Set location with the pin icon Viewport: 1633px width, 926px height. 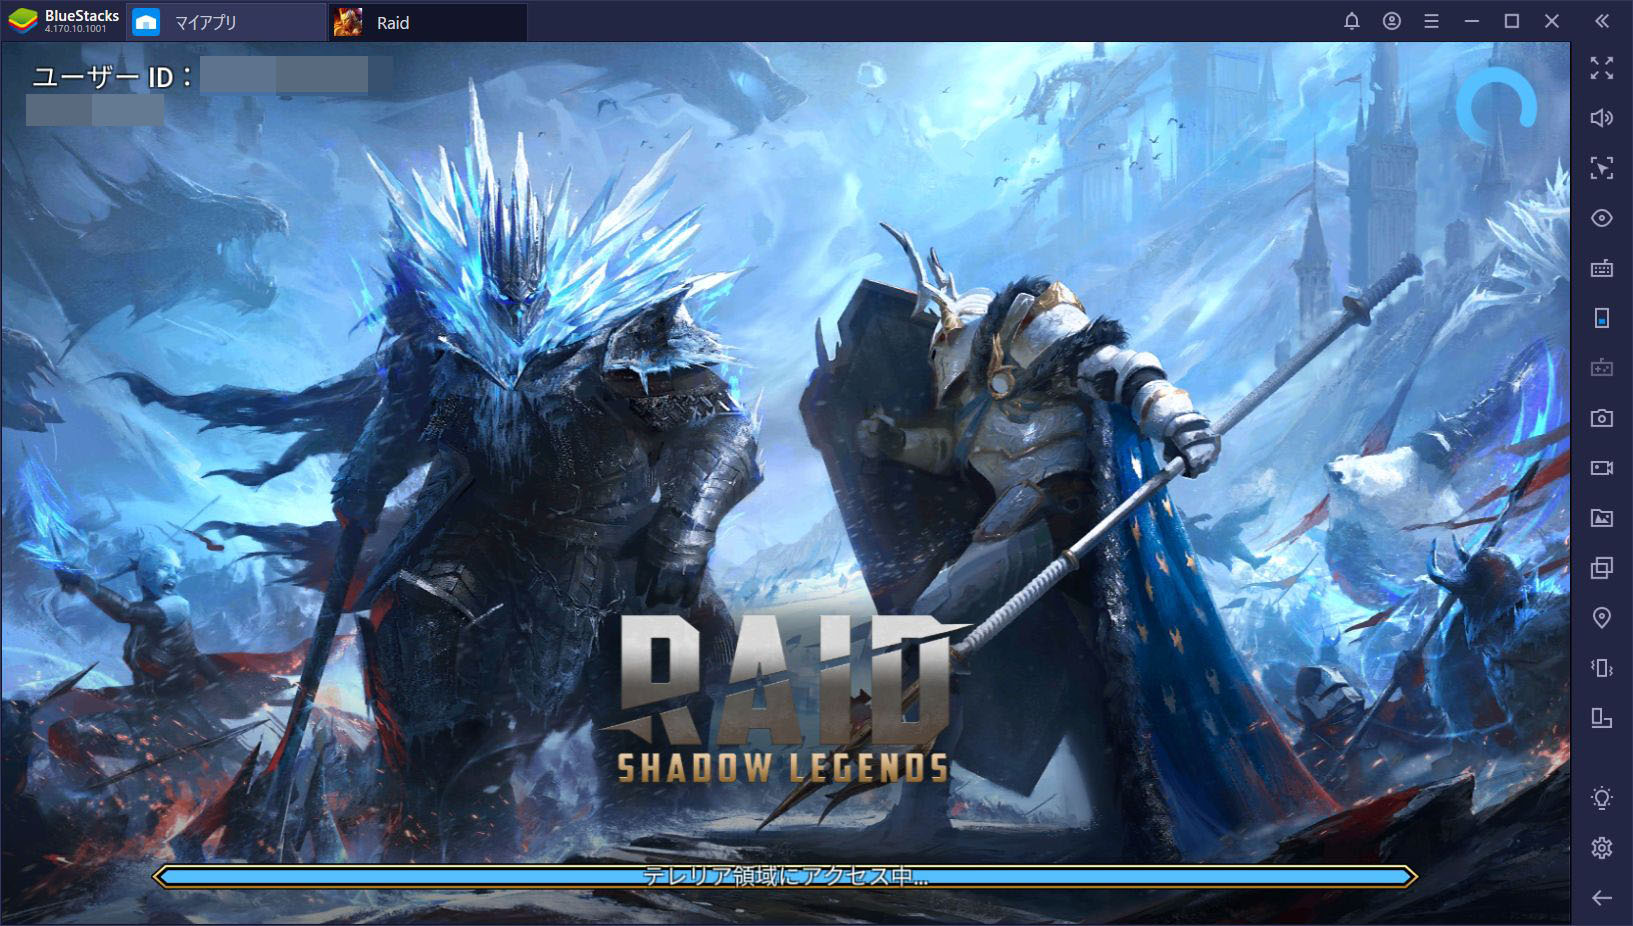[x=1602, y=618]
